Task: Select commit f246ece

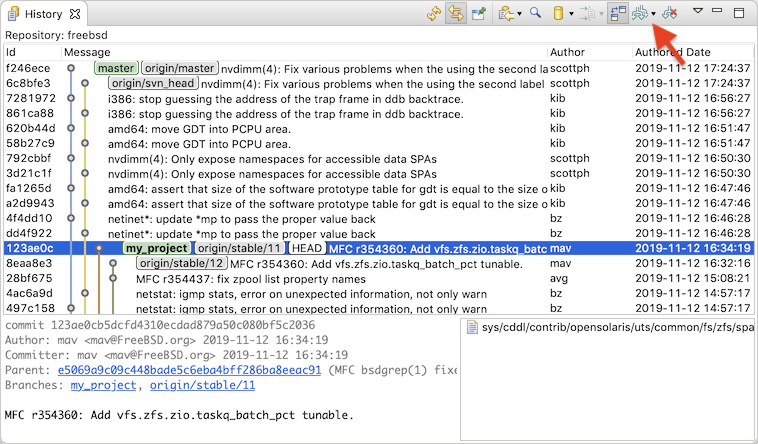Action: pos(378,68)
